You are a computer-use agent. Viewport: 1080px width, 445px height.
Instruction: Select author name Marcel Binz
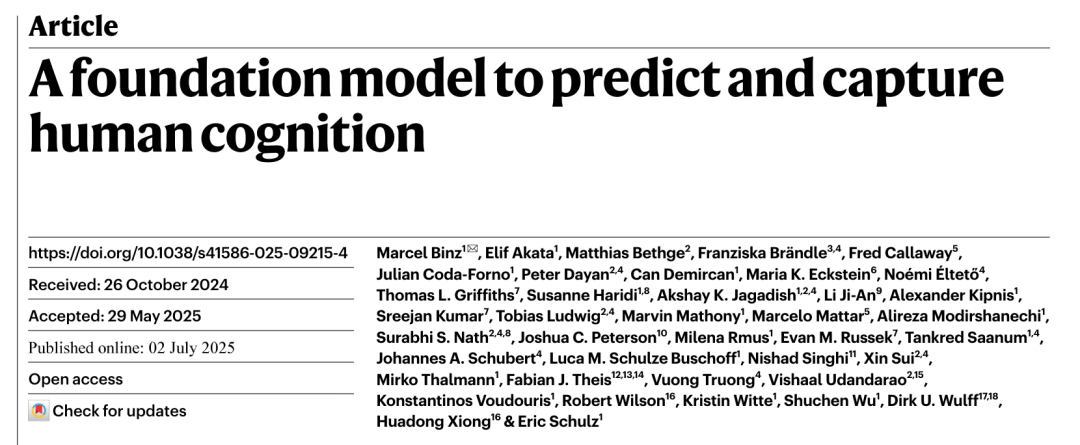point(419,253)
